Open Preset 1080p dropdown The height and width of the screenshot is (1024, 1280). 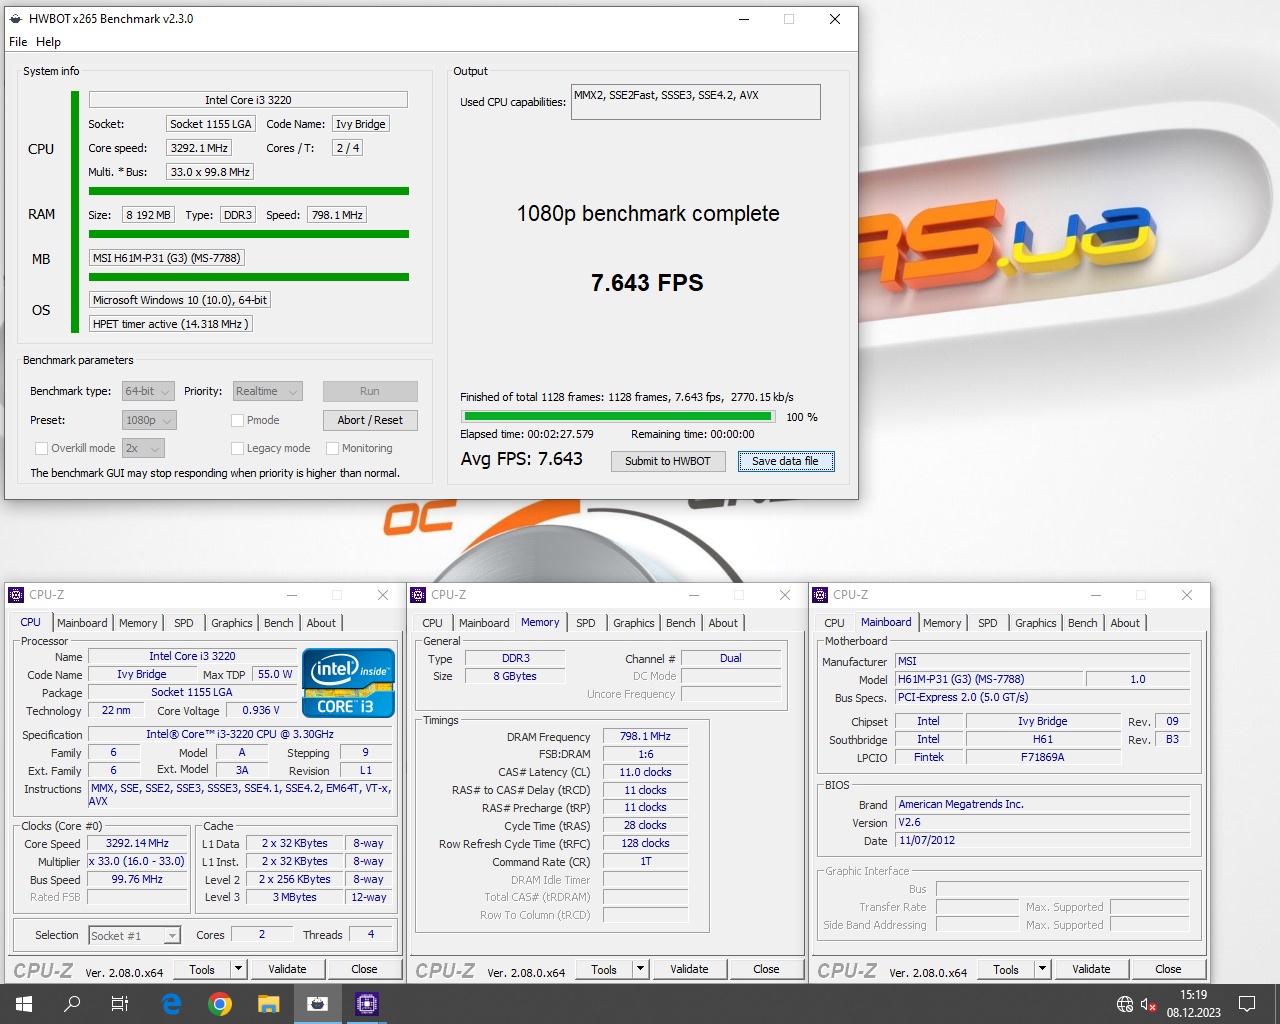point(150,420)
